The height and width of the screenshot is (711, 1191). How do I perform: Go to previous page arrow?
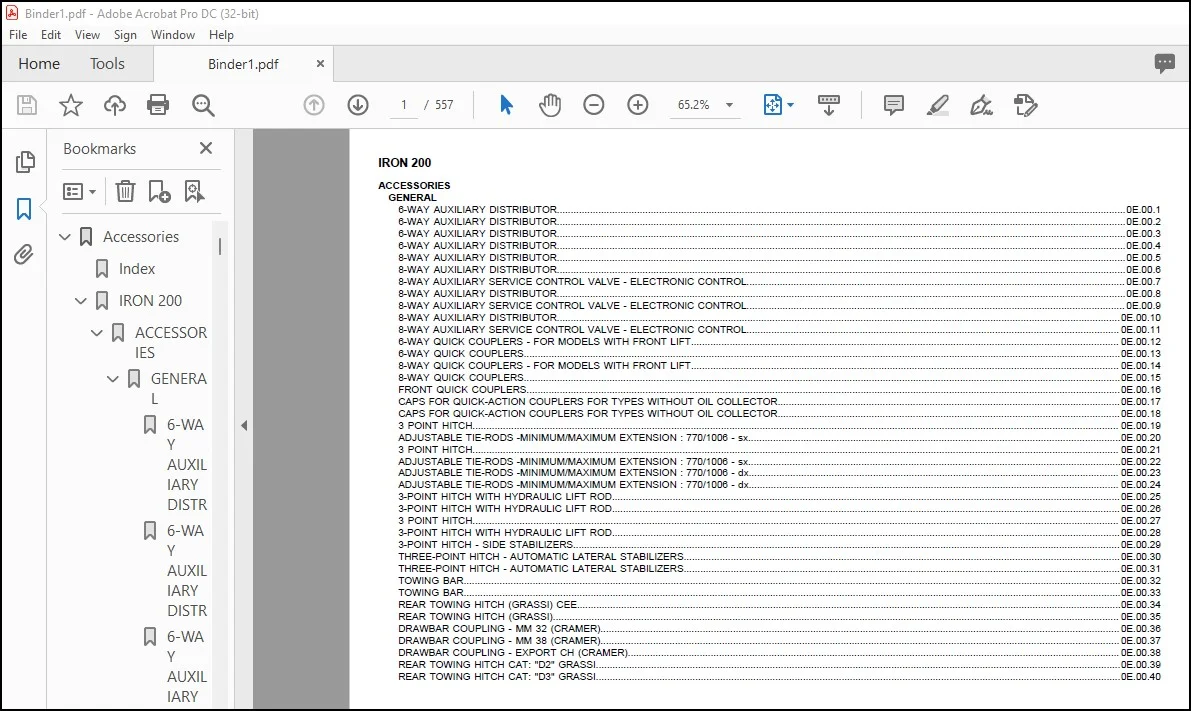click(314, 105)
